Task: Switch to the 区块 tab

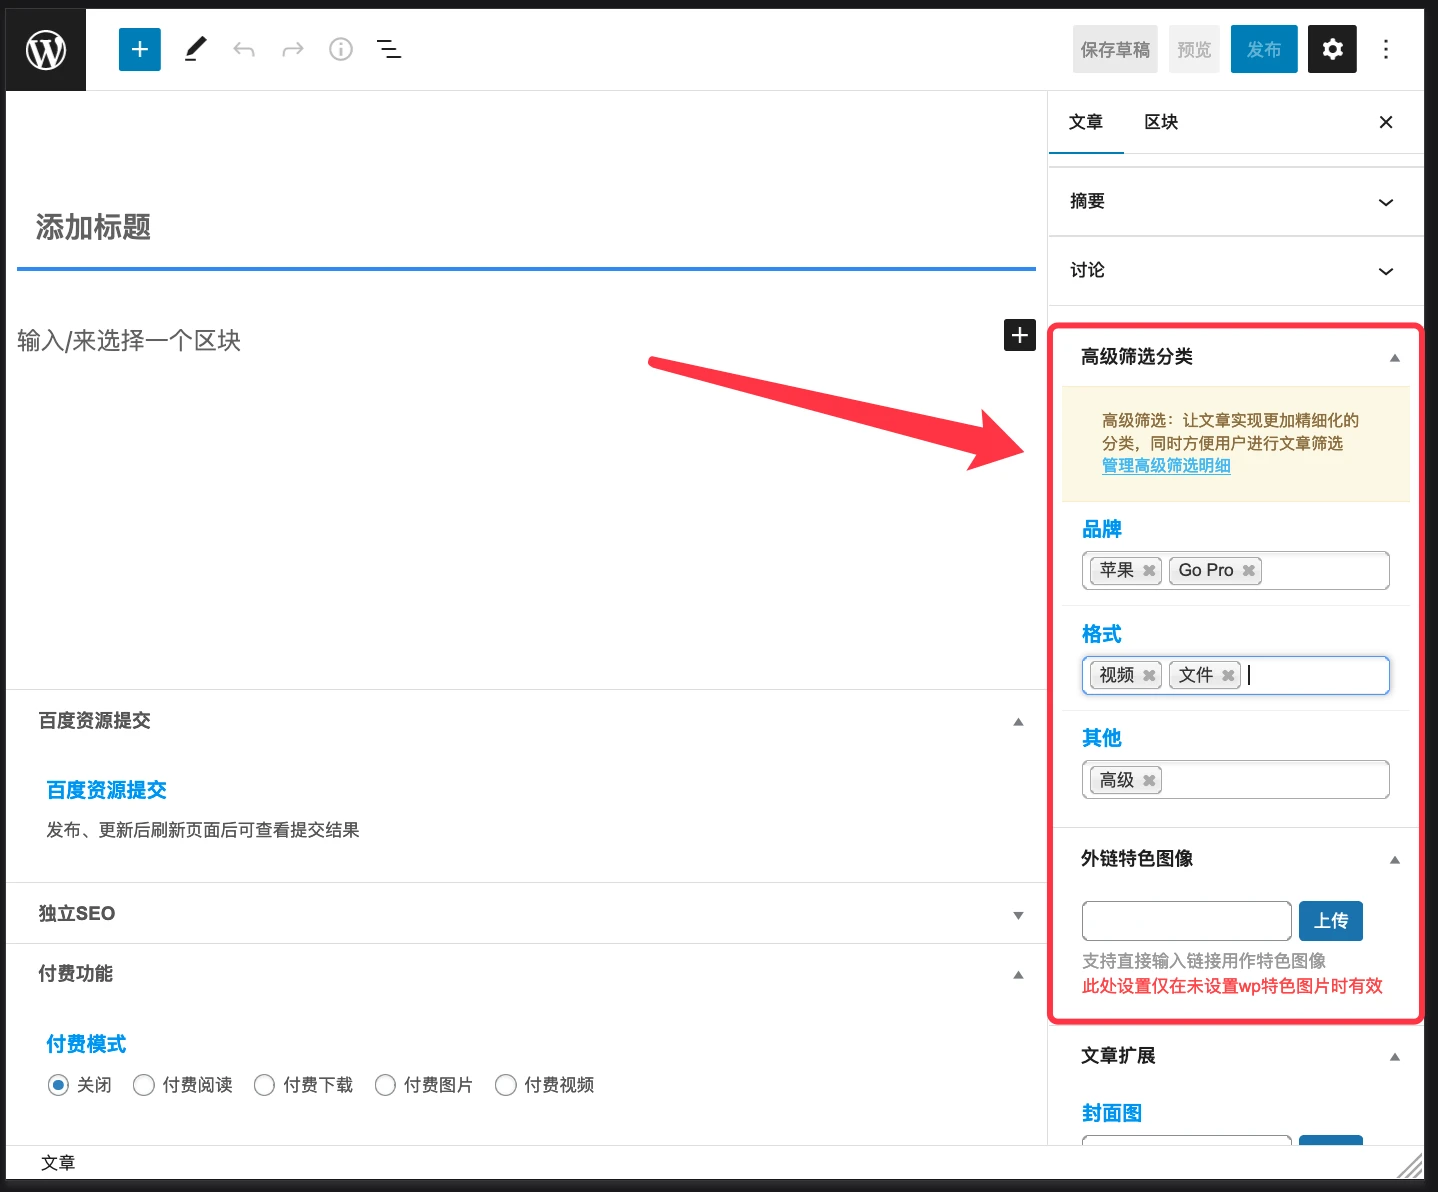Action: [1161, 122]
